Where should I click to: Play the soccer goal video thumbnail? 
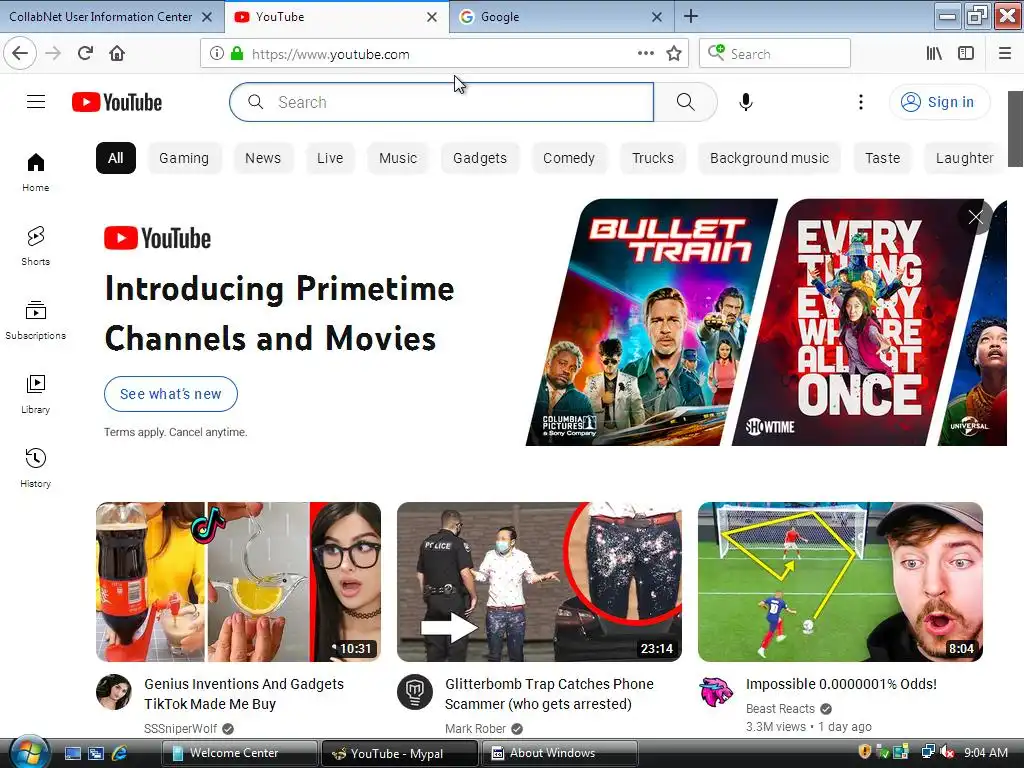pyautogui.click(x=840, y=582)
